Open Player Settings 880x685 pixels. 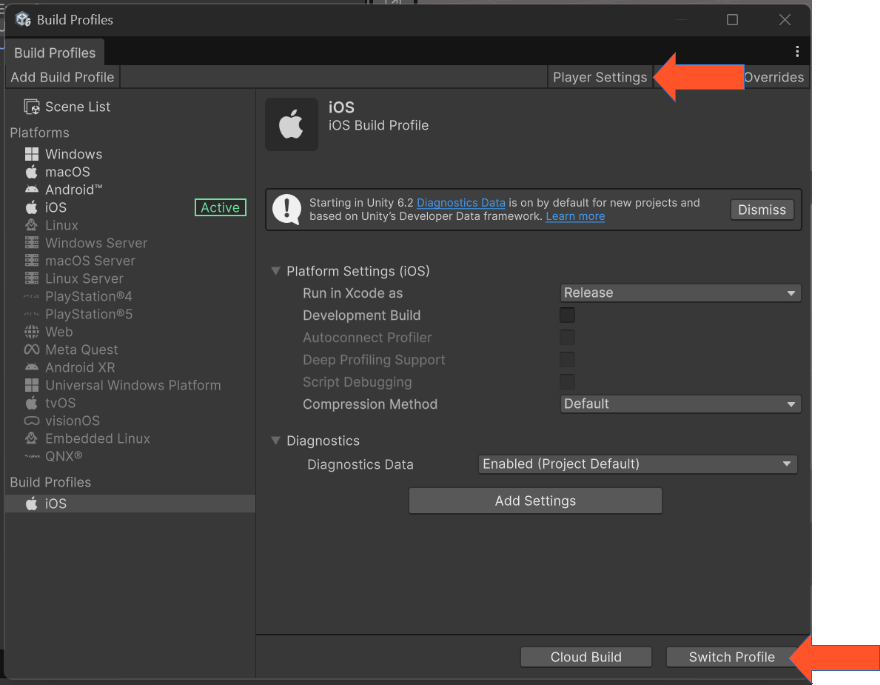600,77
